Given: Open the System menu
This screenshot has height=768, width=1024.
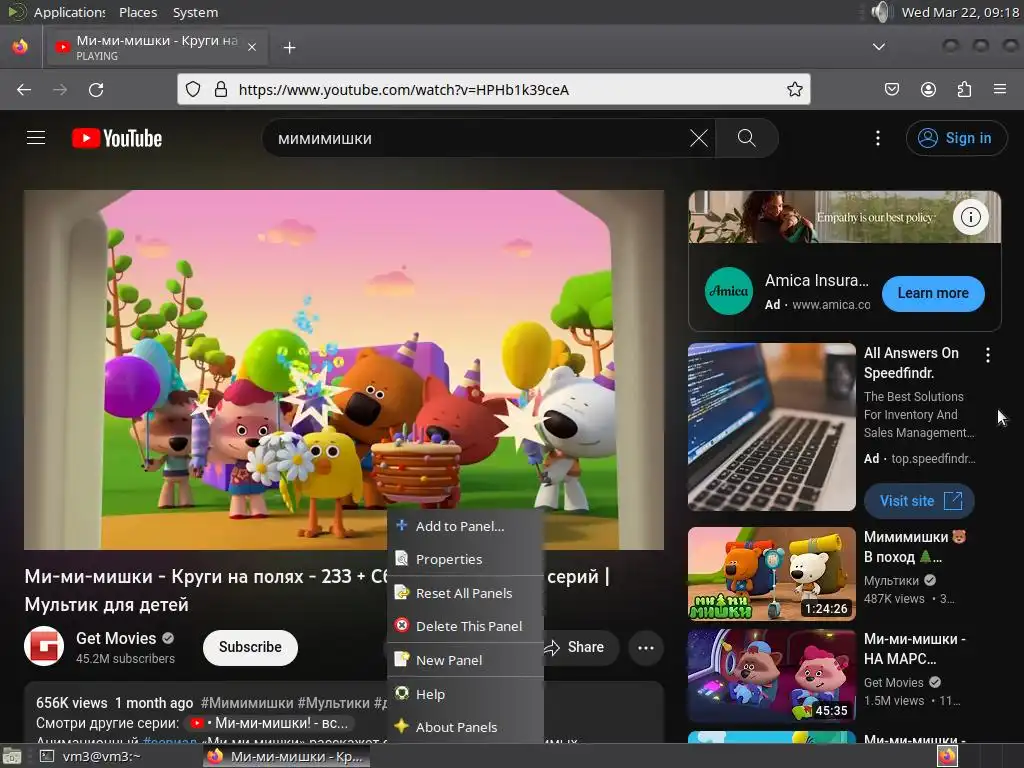Looking at the screenshot, I should 195,12.
